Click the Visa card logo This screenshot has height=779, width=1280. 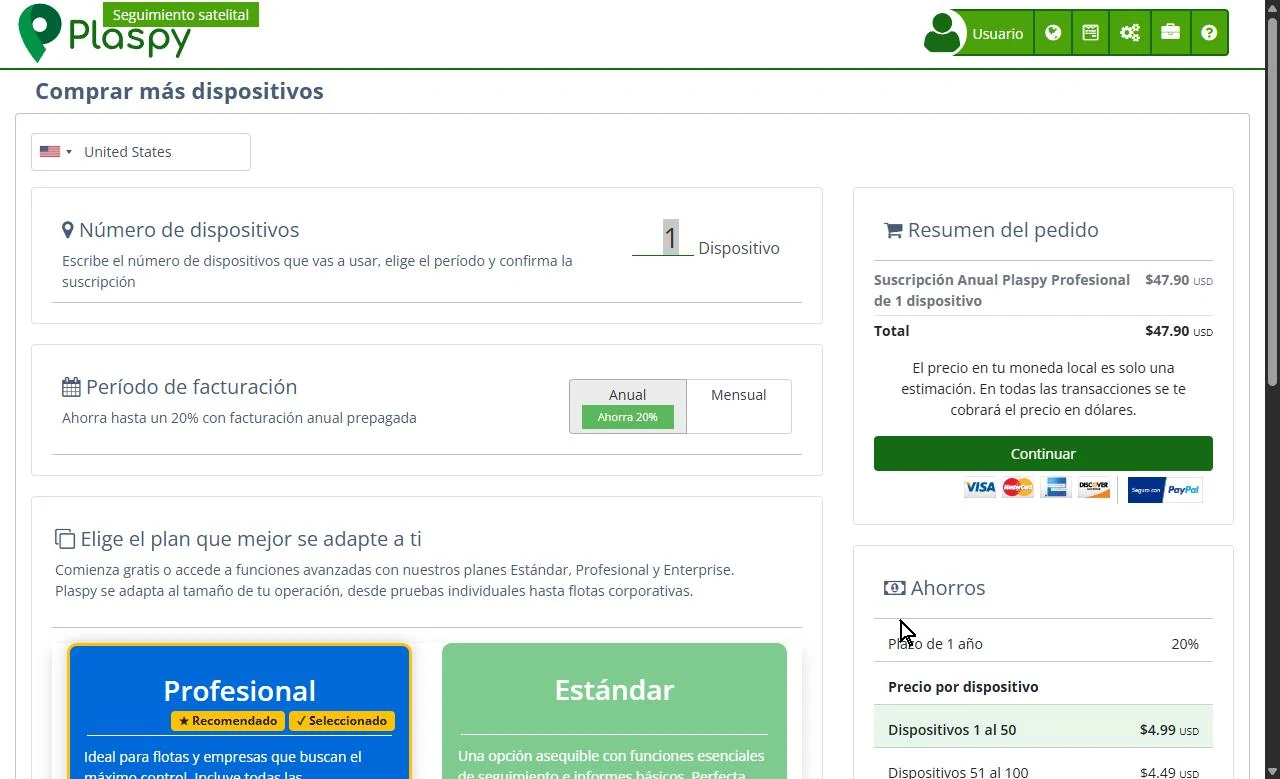pos(980,488)
